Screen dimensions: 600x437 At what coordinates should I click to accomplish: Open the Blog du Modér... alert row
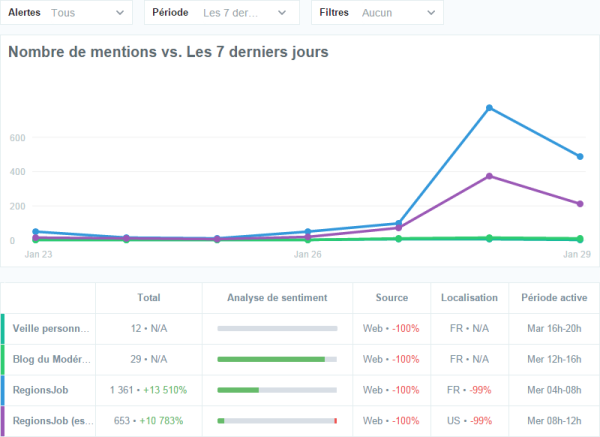pos(52,359)
